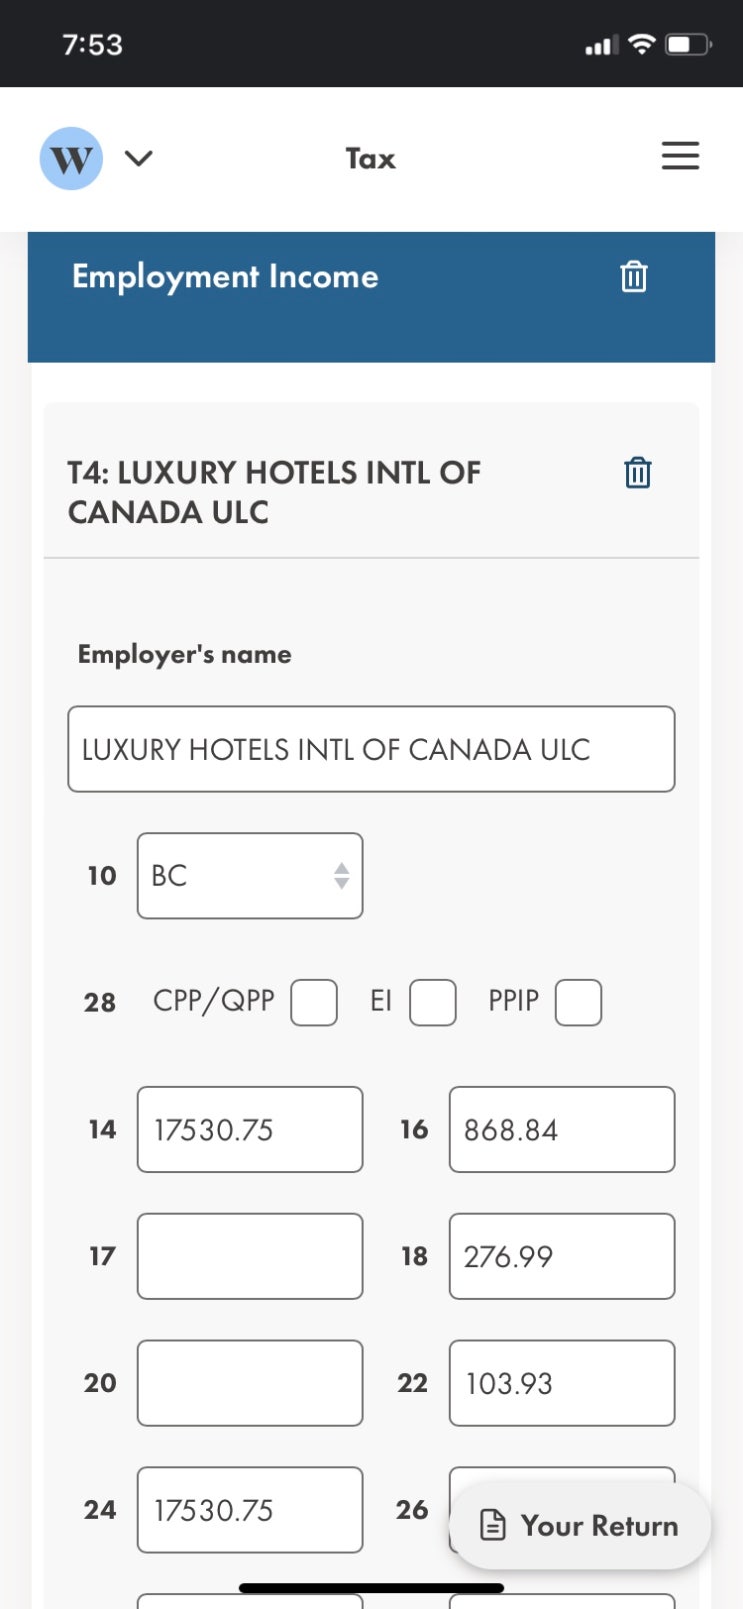743x1609 pixels.
Task: Delete the Luxury Hotels T4 slip
Action: pyautogui.click(x=637, y=472)
